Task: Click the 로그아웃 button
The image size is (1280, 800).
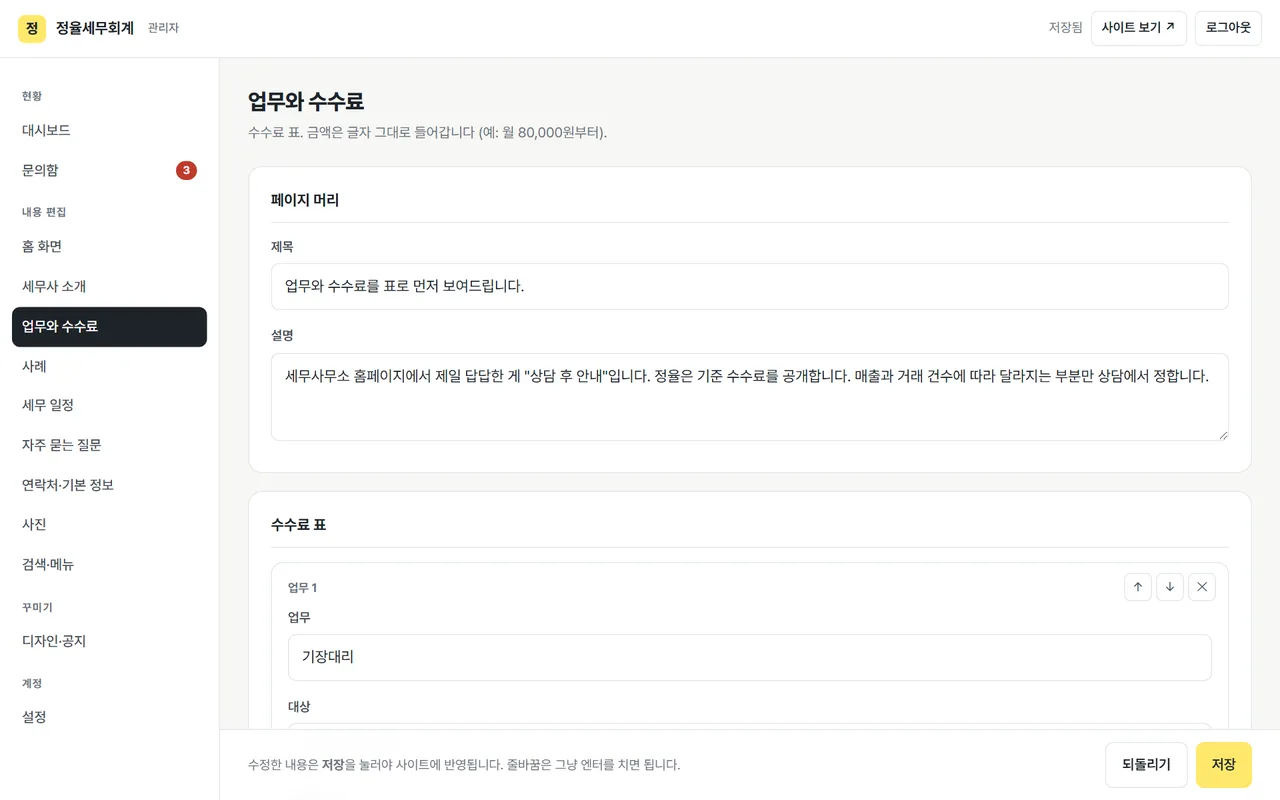Action: coord(1228,28)
